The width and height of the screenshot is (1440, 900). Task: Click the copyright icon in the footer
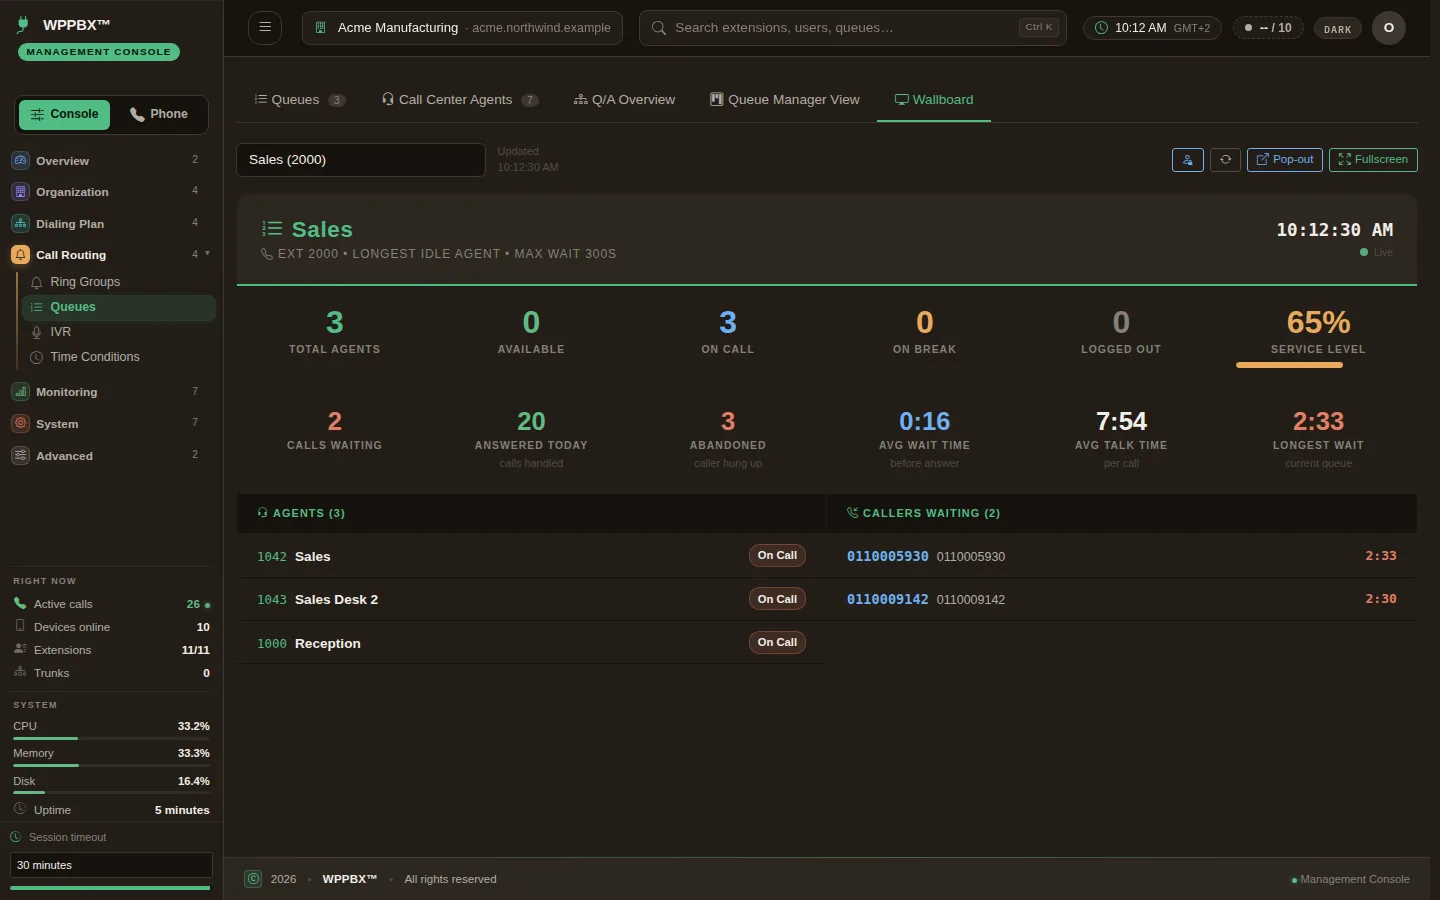(254, 879)
